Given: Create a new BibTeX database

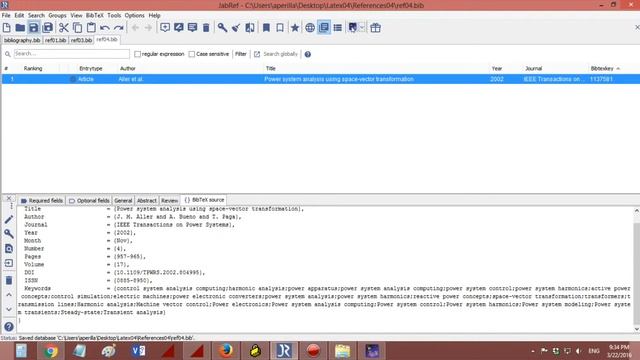Looking at the screenshot, I should (7, 28).
